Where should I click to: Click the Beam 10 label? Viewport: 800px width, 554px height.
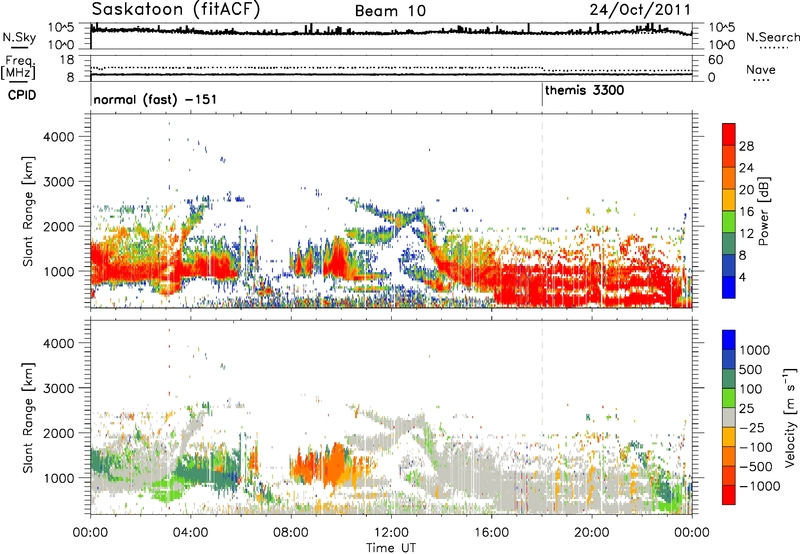click(x=390, y=11)
